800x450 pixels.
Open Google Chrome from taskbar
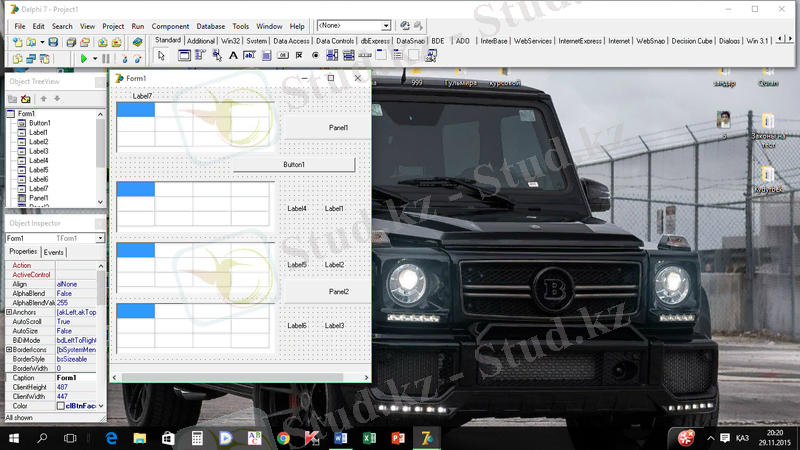pyautogui.click(x=283, y=438)
